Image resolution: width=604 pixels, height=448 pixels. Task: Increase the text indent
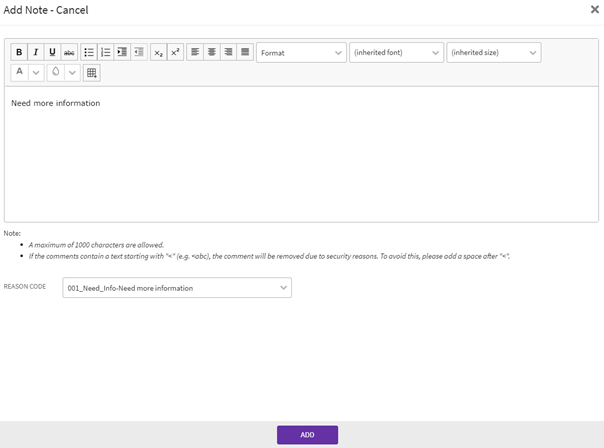(x=122, y=52)
